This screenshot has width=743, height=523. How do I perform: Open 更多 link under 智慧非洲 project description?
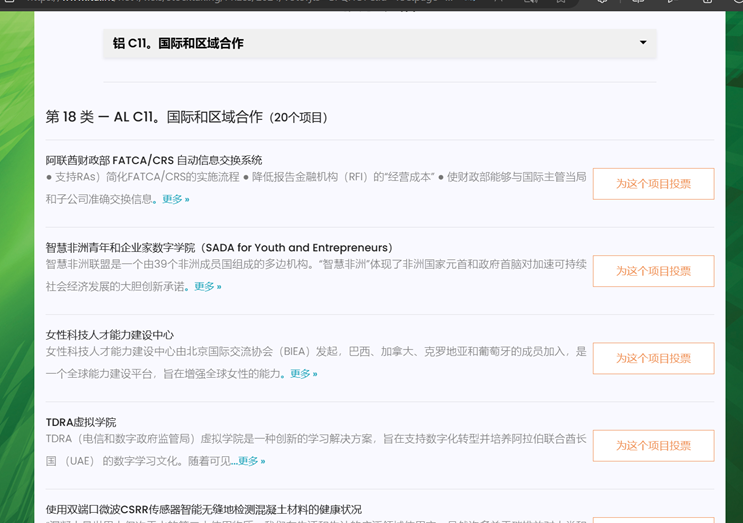(x=208, y=286)
